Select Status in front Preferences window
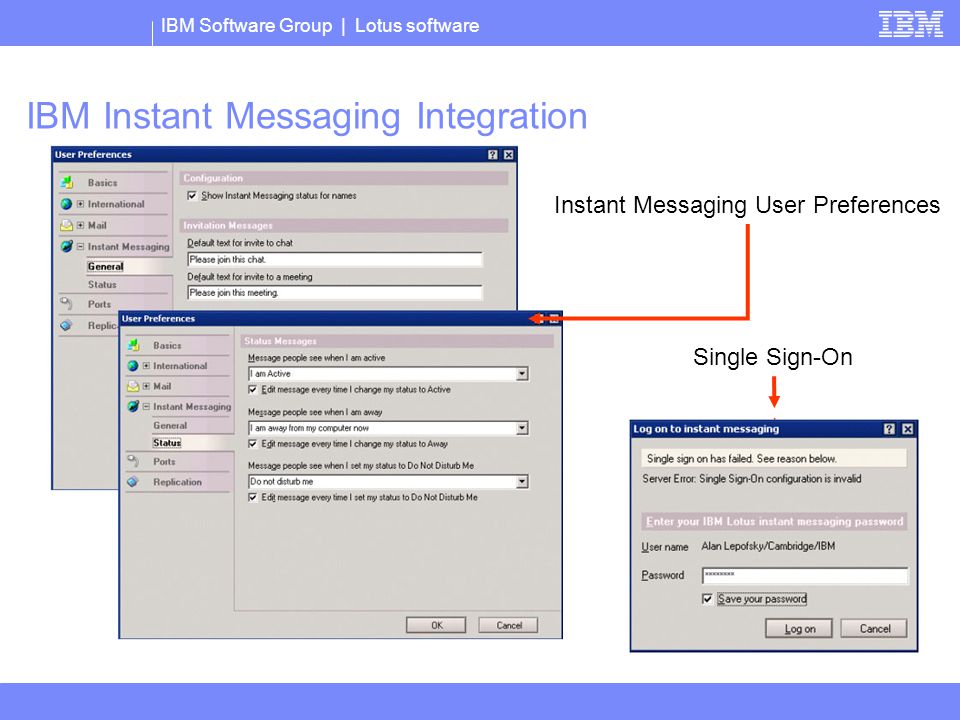Screen dimensions: 960x720 click(167, 443)
